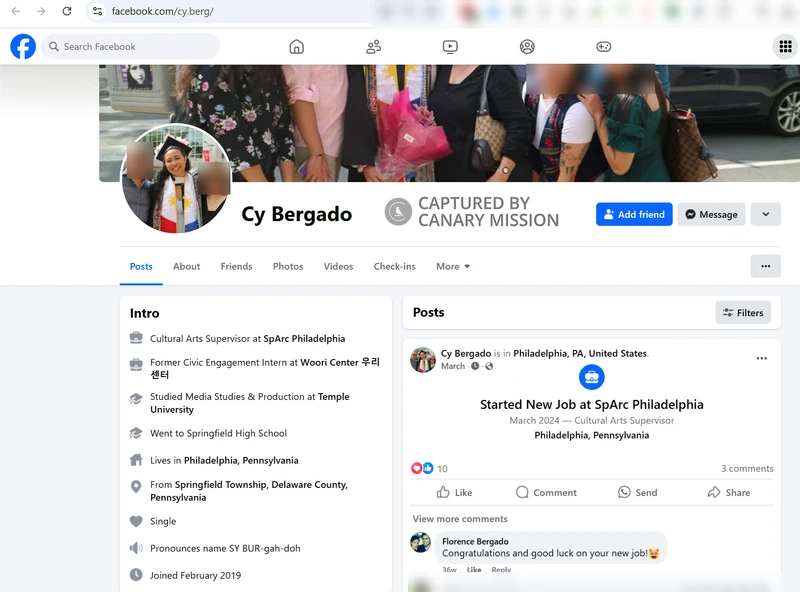Click Florence Bergado's comment avatar
The image size is (800, 592).
coord(420,542)
